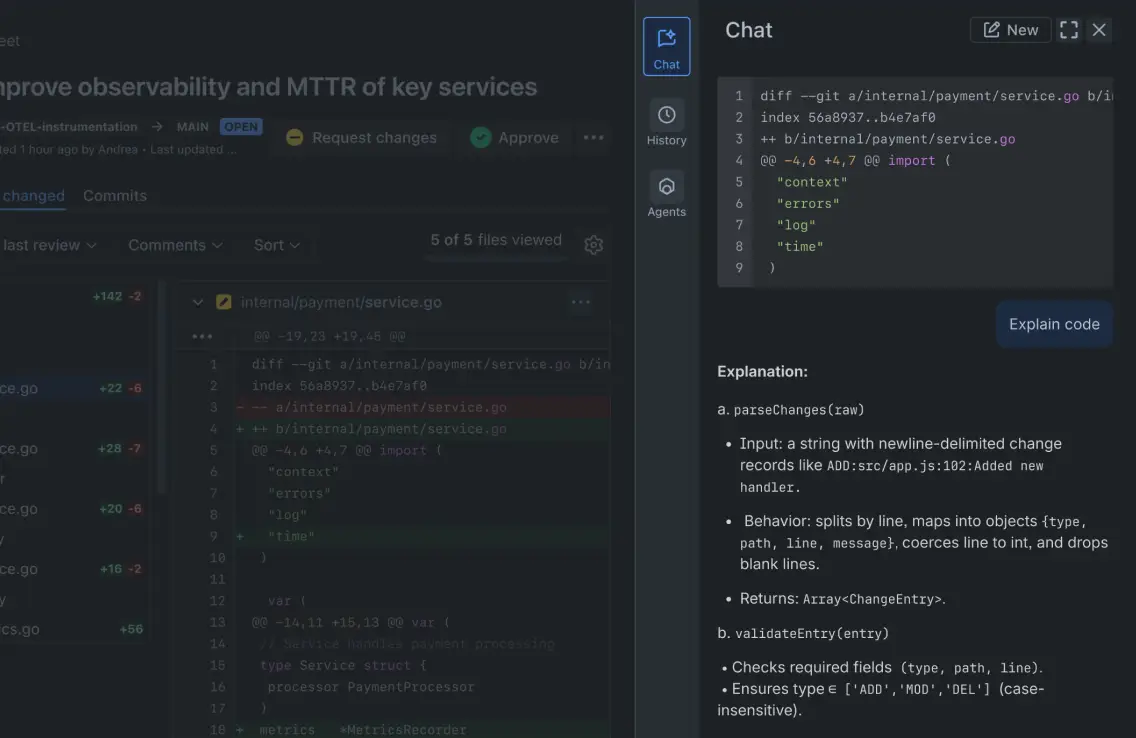Open the History panel
Screen dimensions: 1136x738
pos(666,124)
